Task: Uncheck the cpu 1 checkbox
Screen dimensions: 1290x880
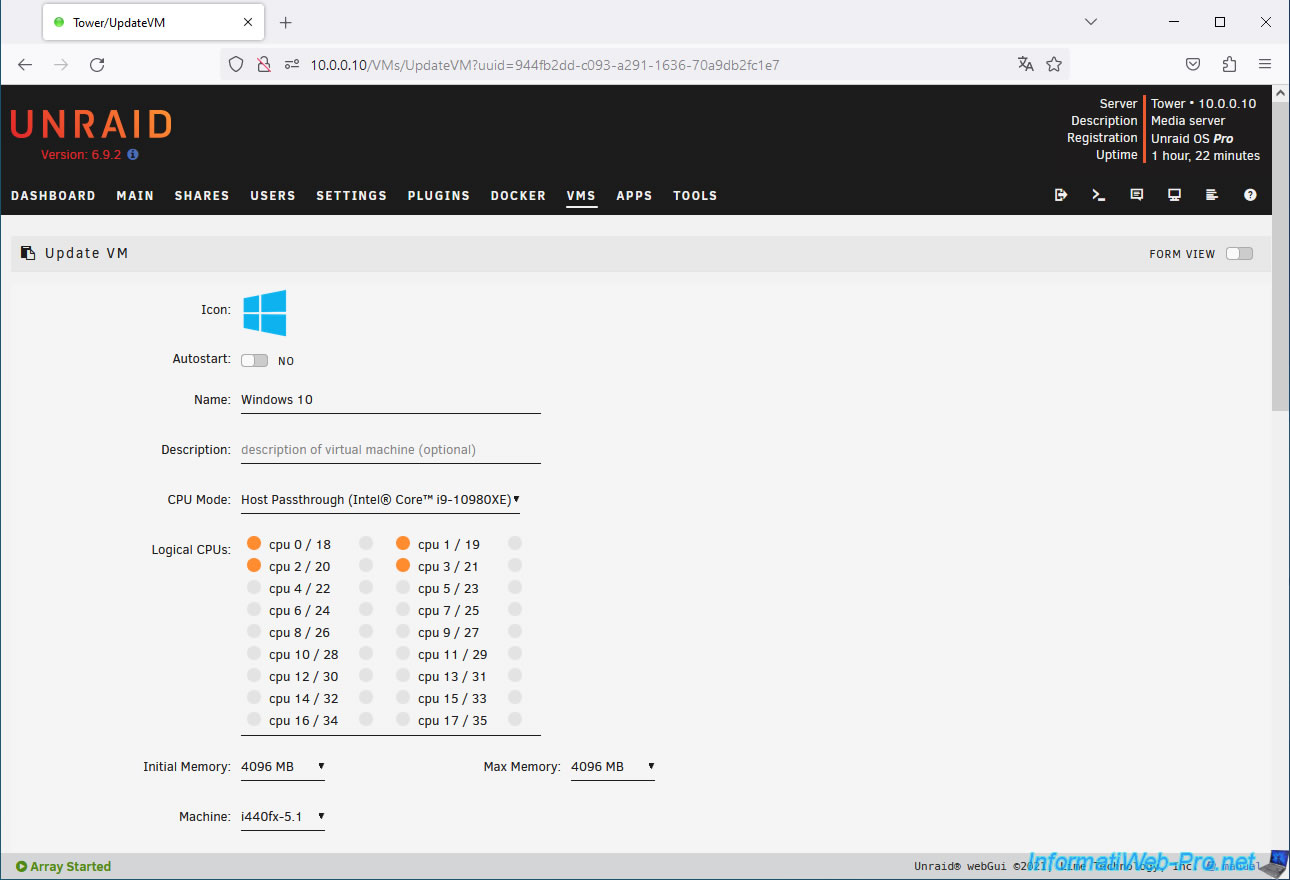Action: (x=403, y=543)
